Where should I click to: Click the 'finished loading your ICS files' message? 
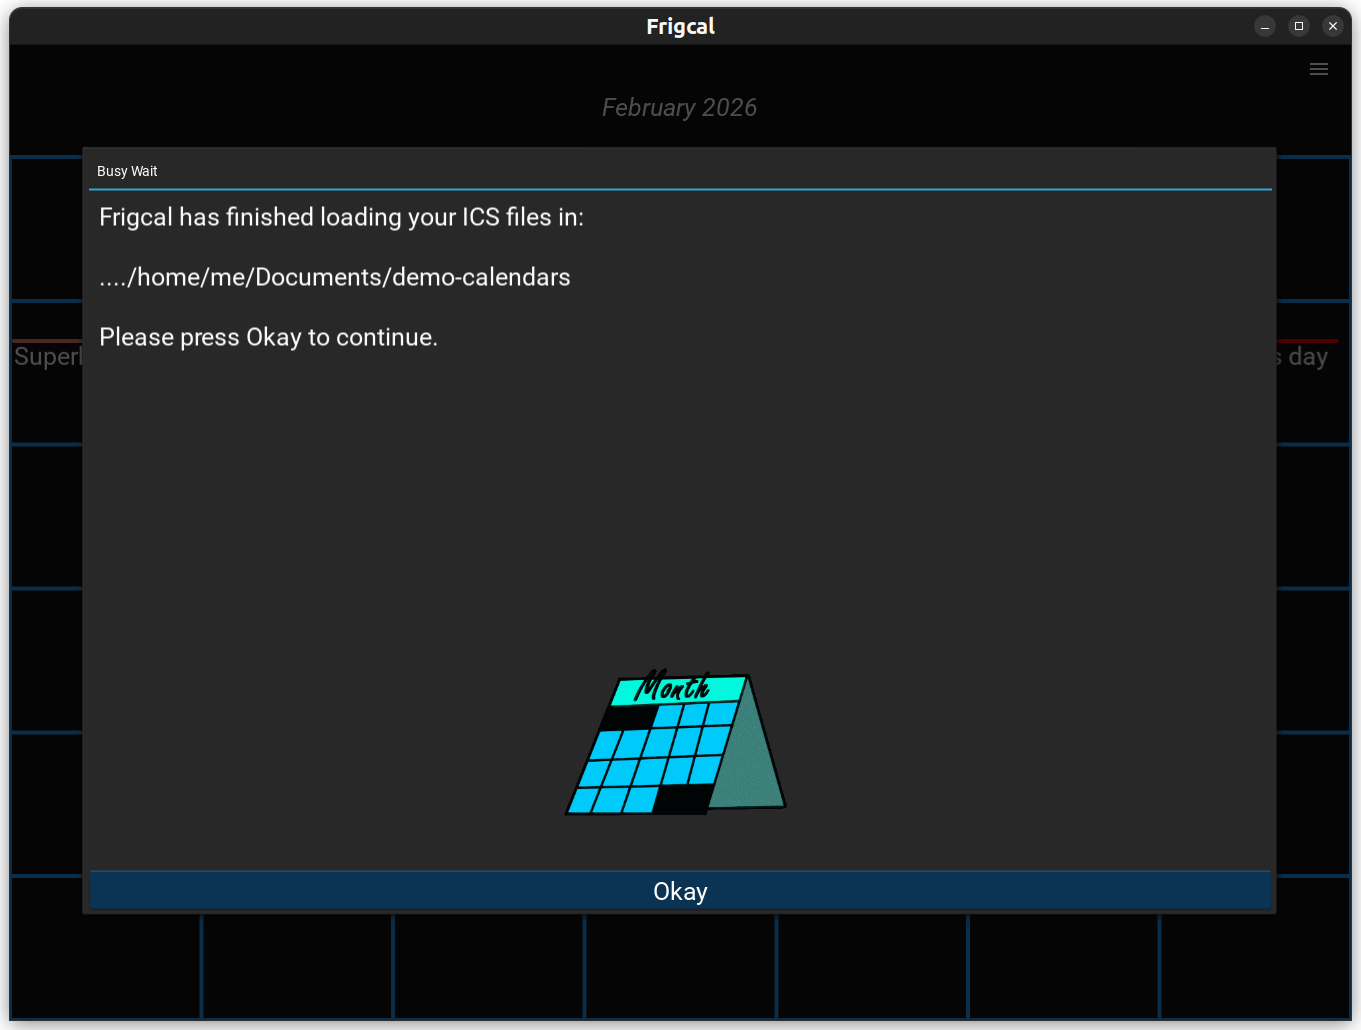[x=341, y=217]
